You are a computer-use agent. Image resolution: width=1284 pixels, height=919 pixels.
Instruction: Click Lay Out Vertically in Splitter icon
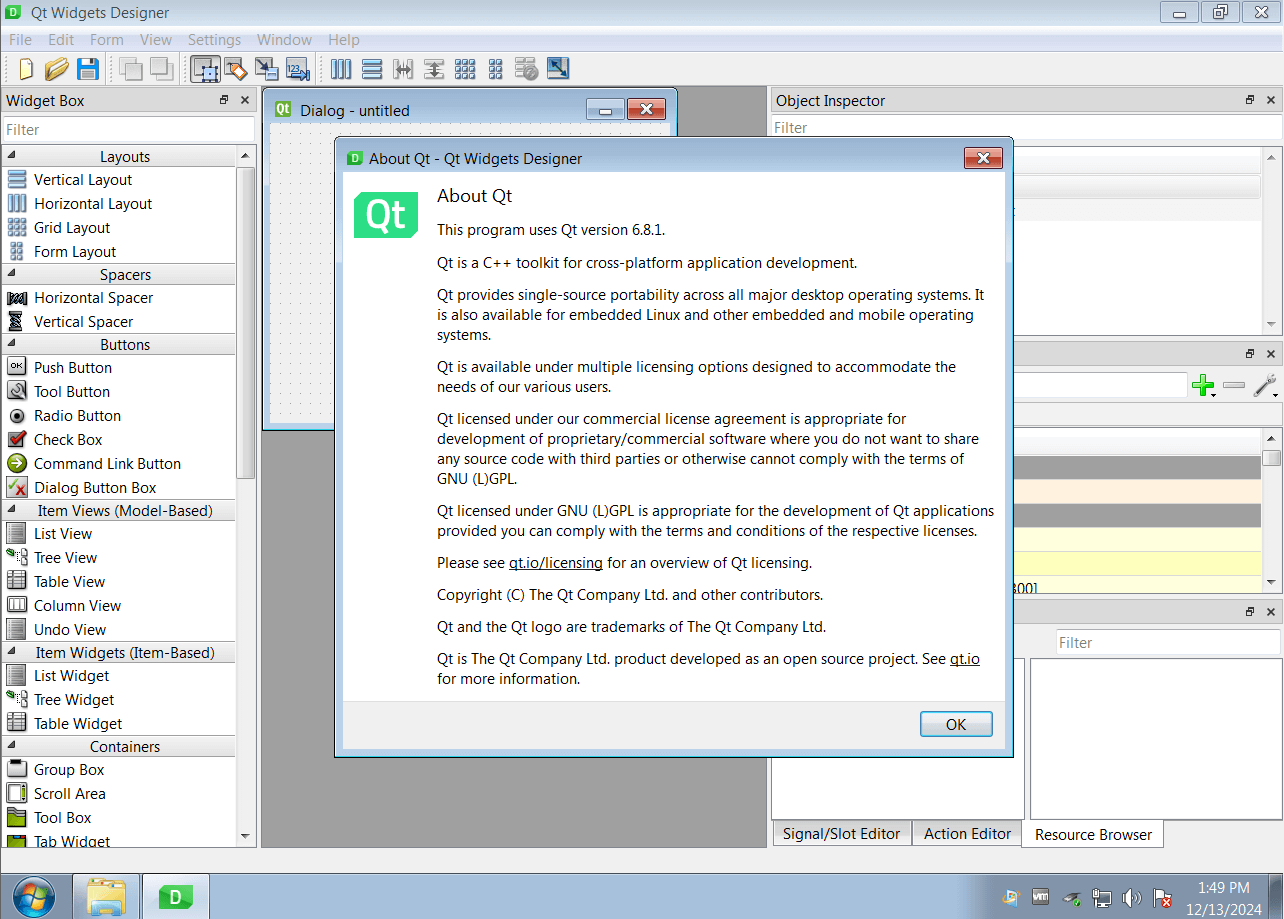[x=434, y=69]
